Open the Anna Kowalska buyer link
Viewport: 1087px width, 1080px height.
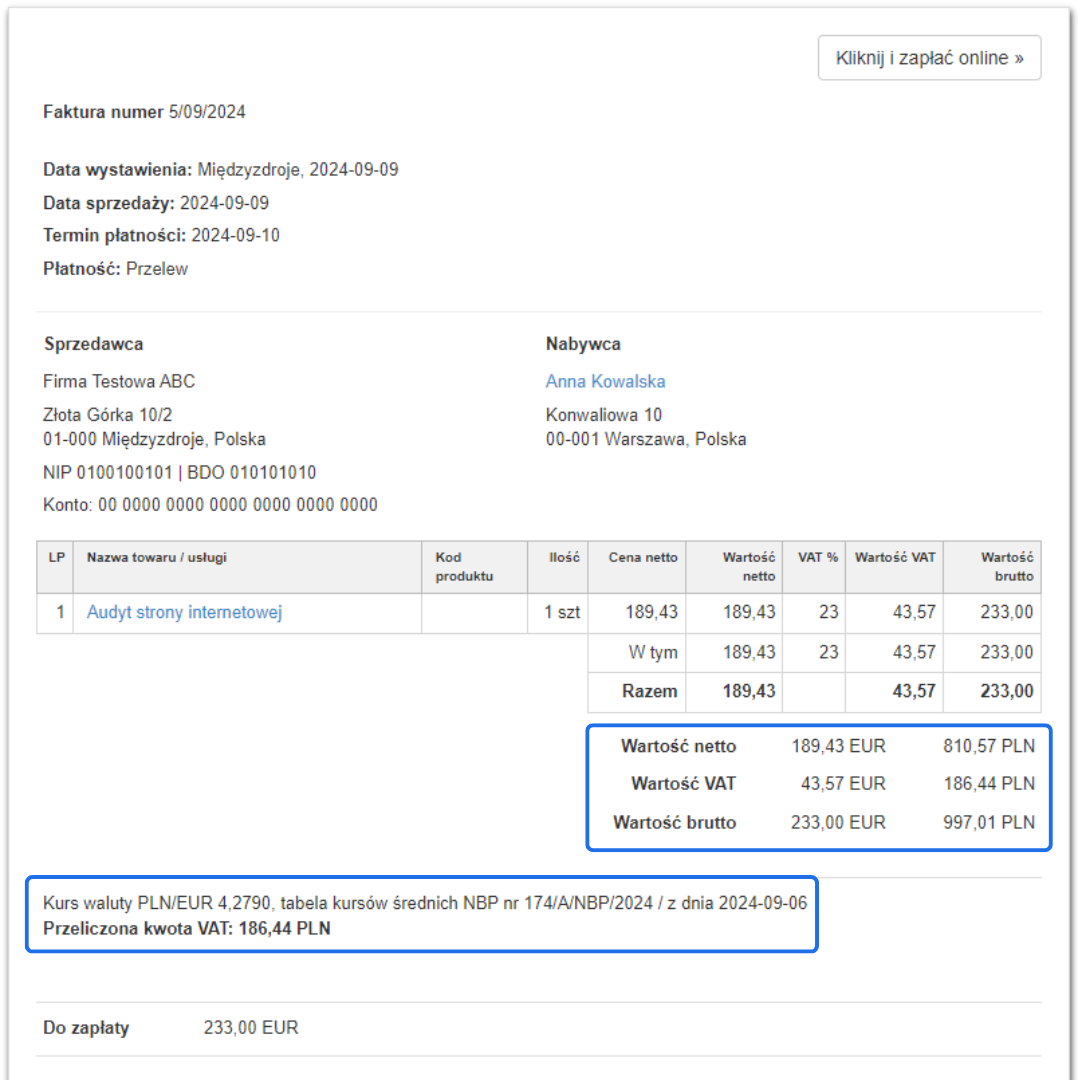(605, 381)
